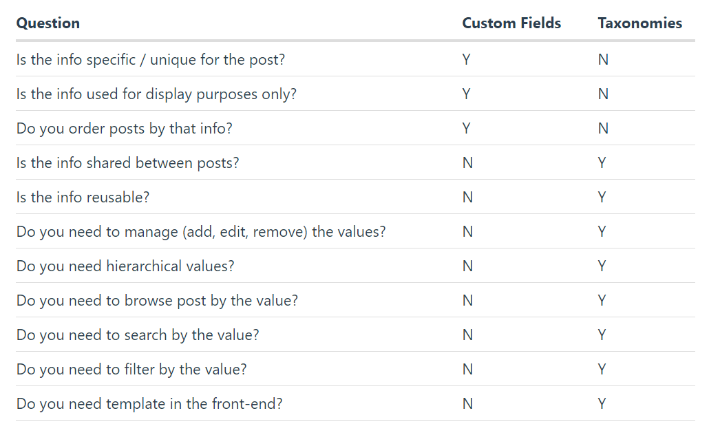Image resolution: width=720 pixels, height=446 pixels.
Task: Click the manage (add, edit, remove) values question
Action: (x=201, y=232)
